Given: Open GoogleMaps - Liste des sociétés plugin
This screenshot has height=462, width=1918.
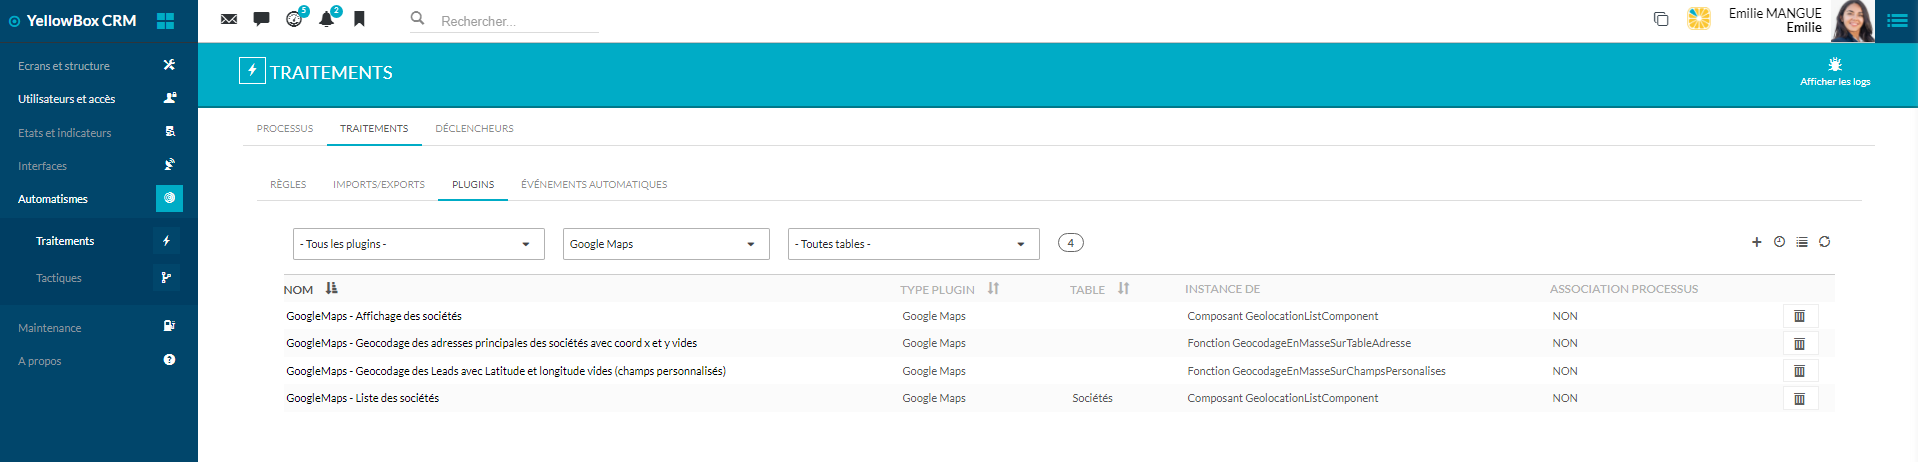Looking at the screenshot, I should click(x=362, y=398).
